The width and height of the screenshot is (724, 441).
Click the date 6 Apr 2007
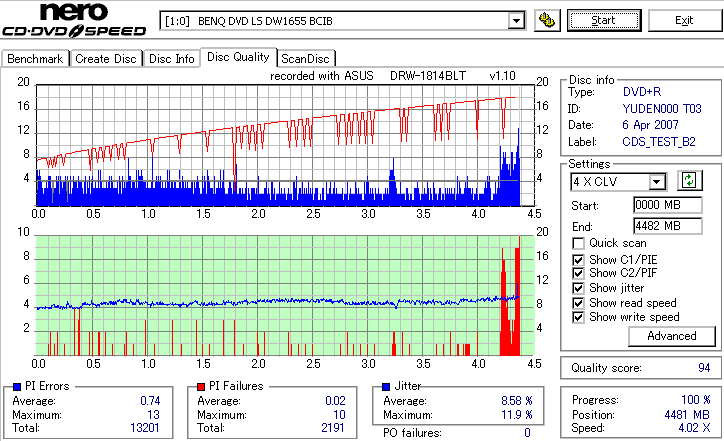tap(650, 125)
